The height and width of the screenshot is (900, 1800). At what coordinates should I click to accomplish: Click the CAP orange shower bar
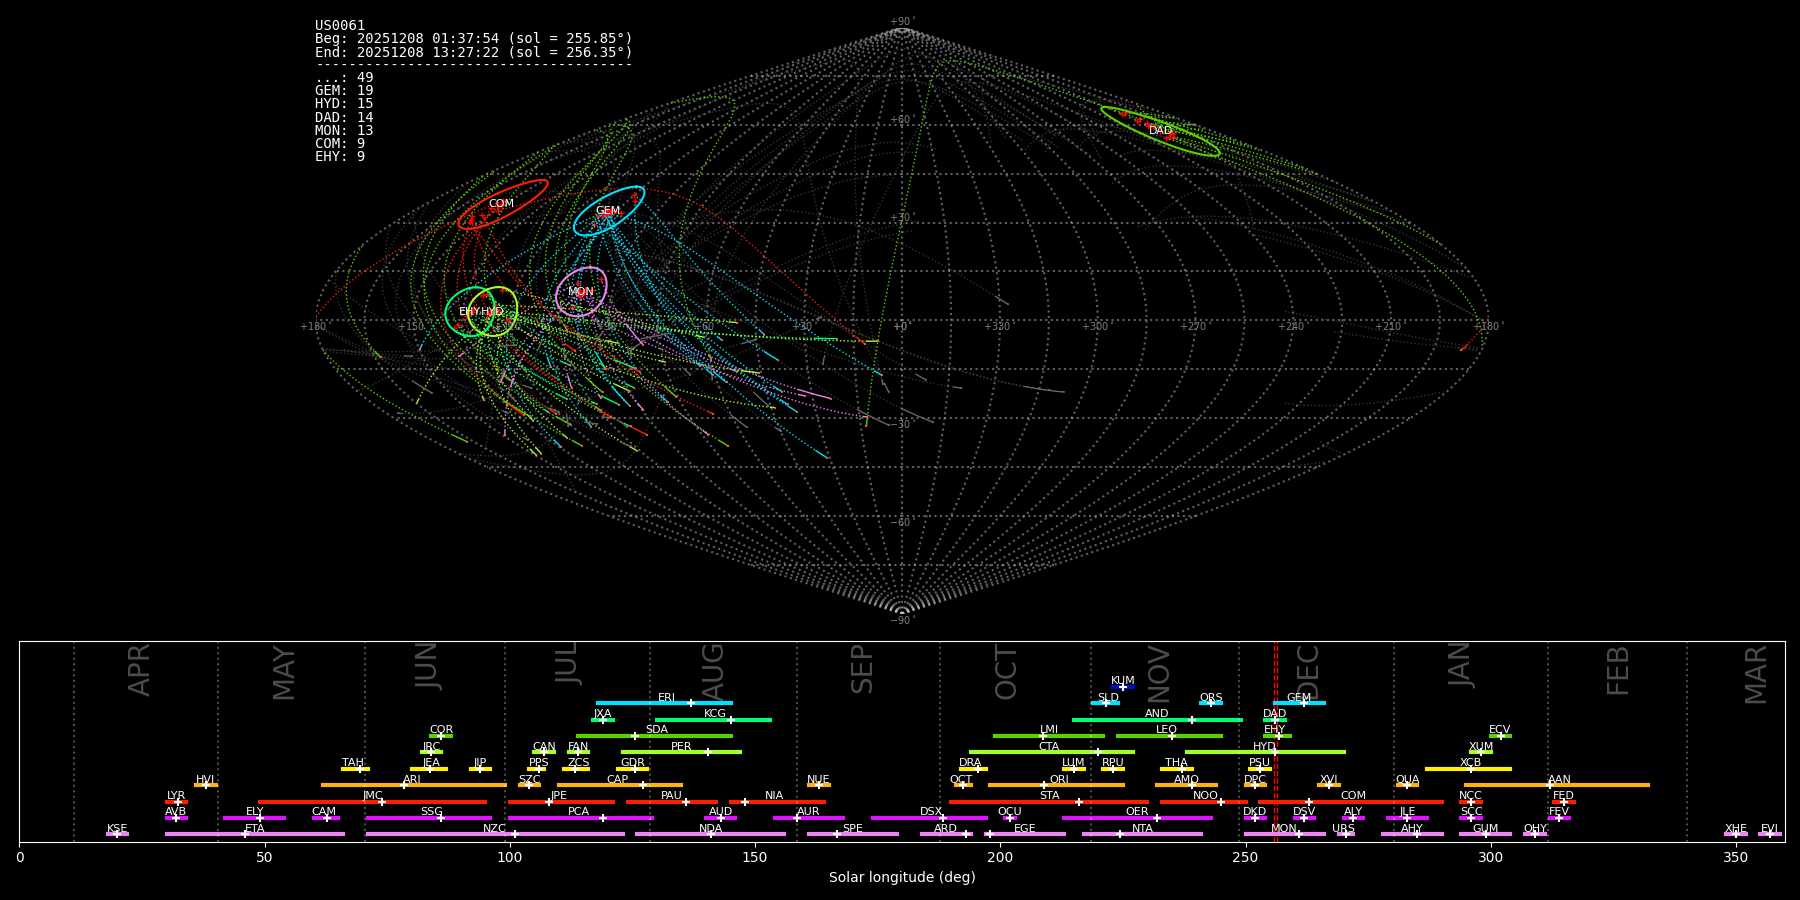click(620, 785)
